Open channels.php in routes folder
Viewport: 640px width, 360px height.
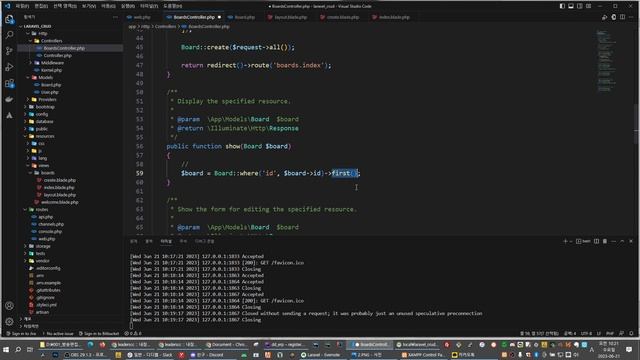point(51,224)
